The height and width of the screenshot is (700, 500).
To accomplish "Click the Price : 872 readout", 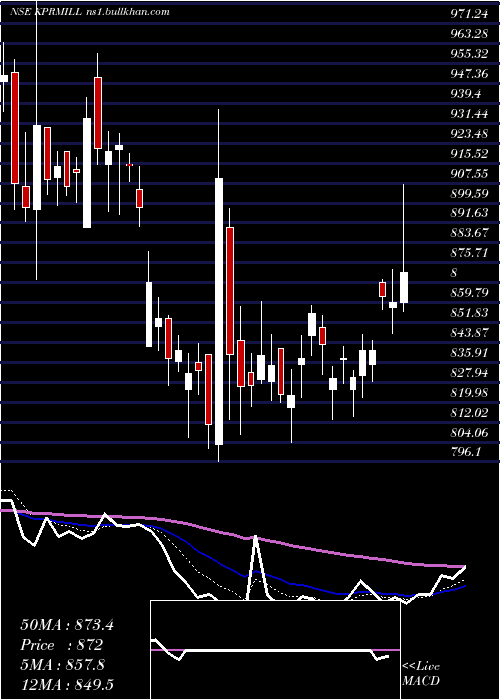I will 62,645.
